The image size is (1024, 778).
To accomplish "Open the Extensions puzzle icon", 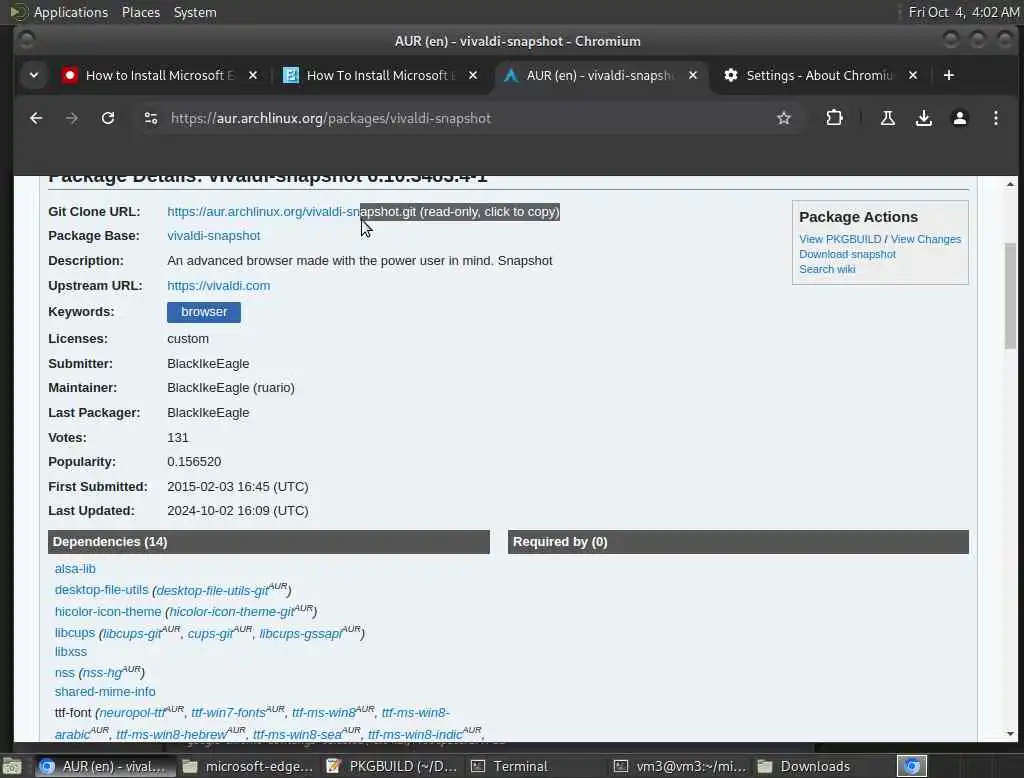I will [x=834, y=118].
